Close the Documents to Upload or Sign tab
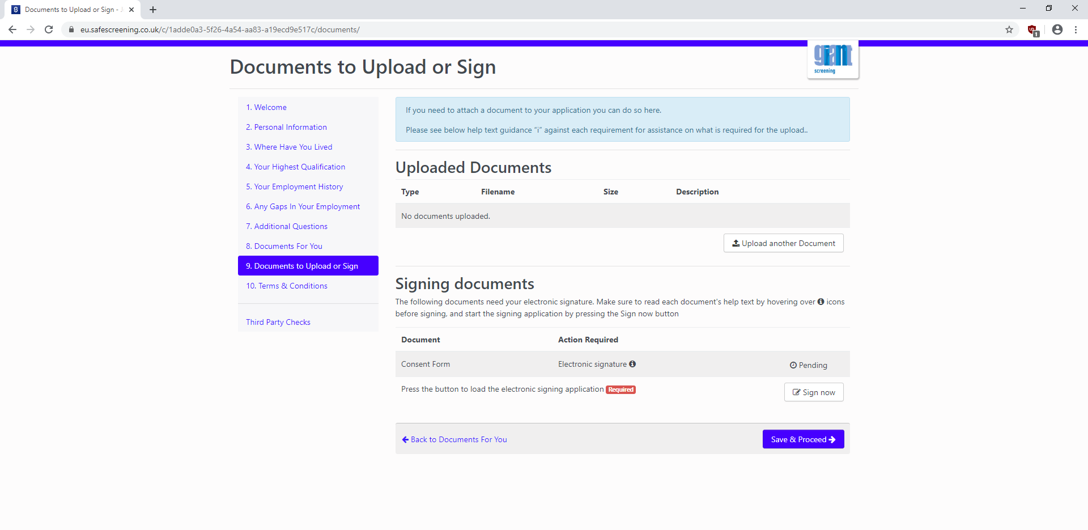 (x=131, y=10)
